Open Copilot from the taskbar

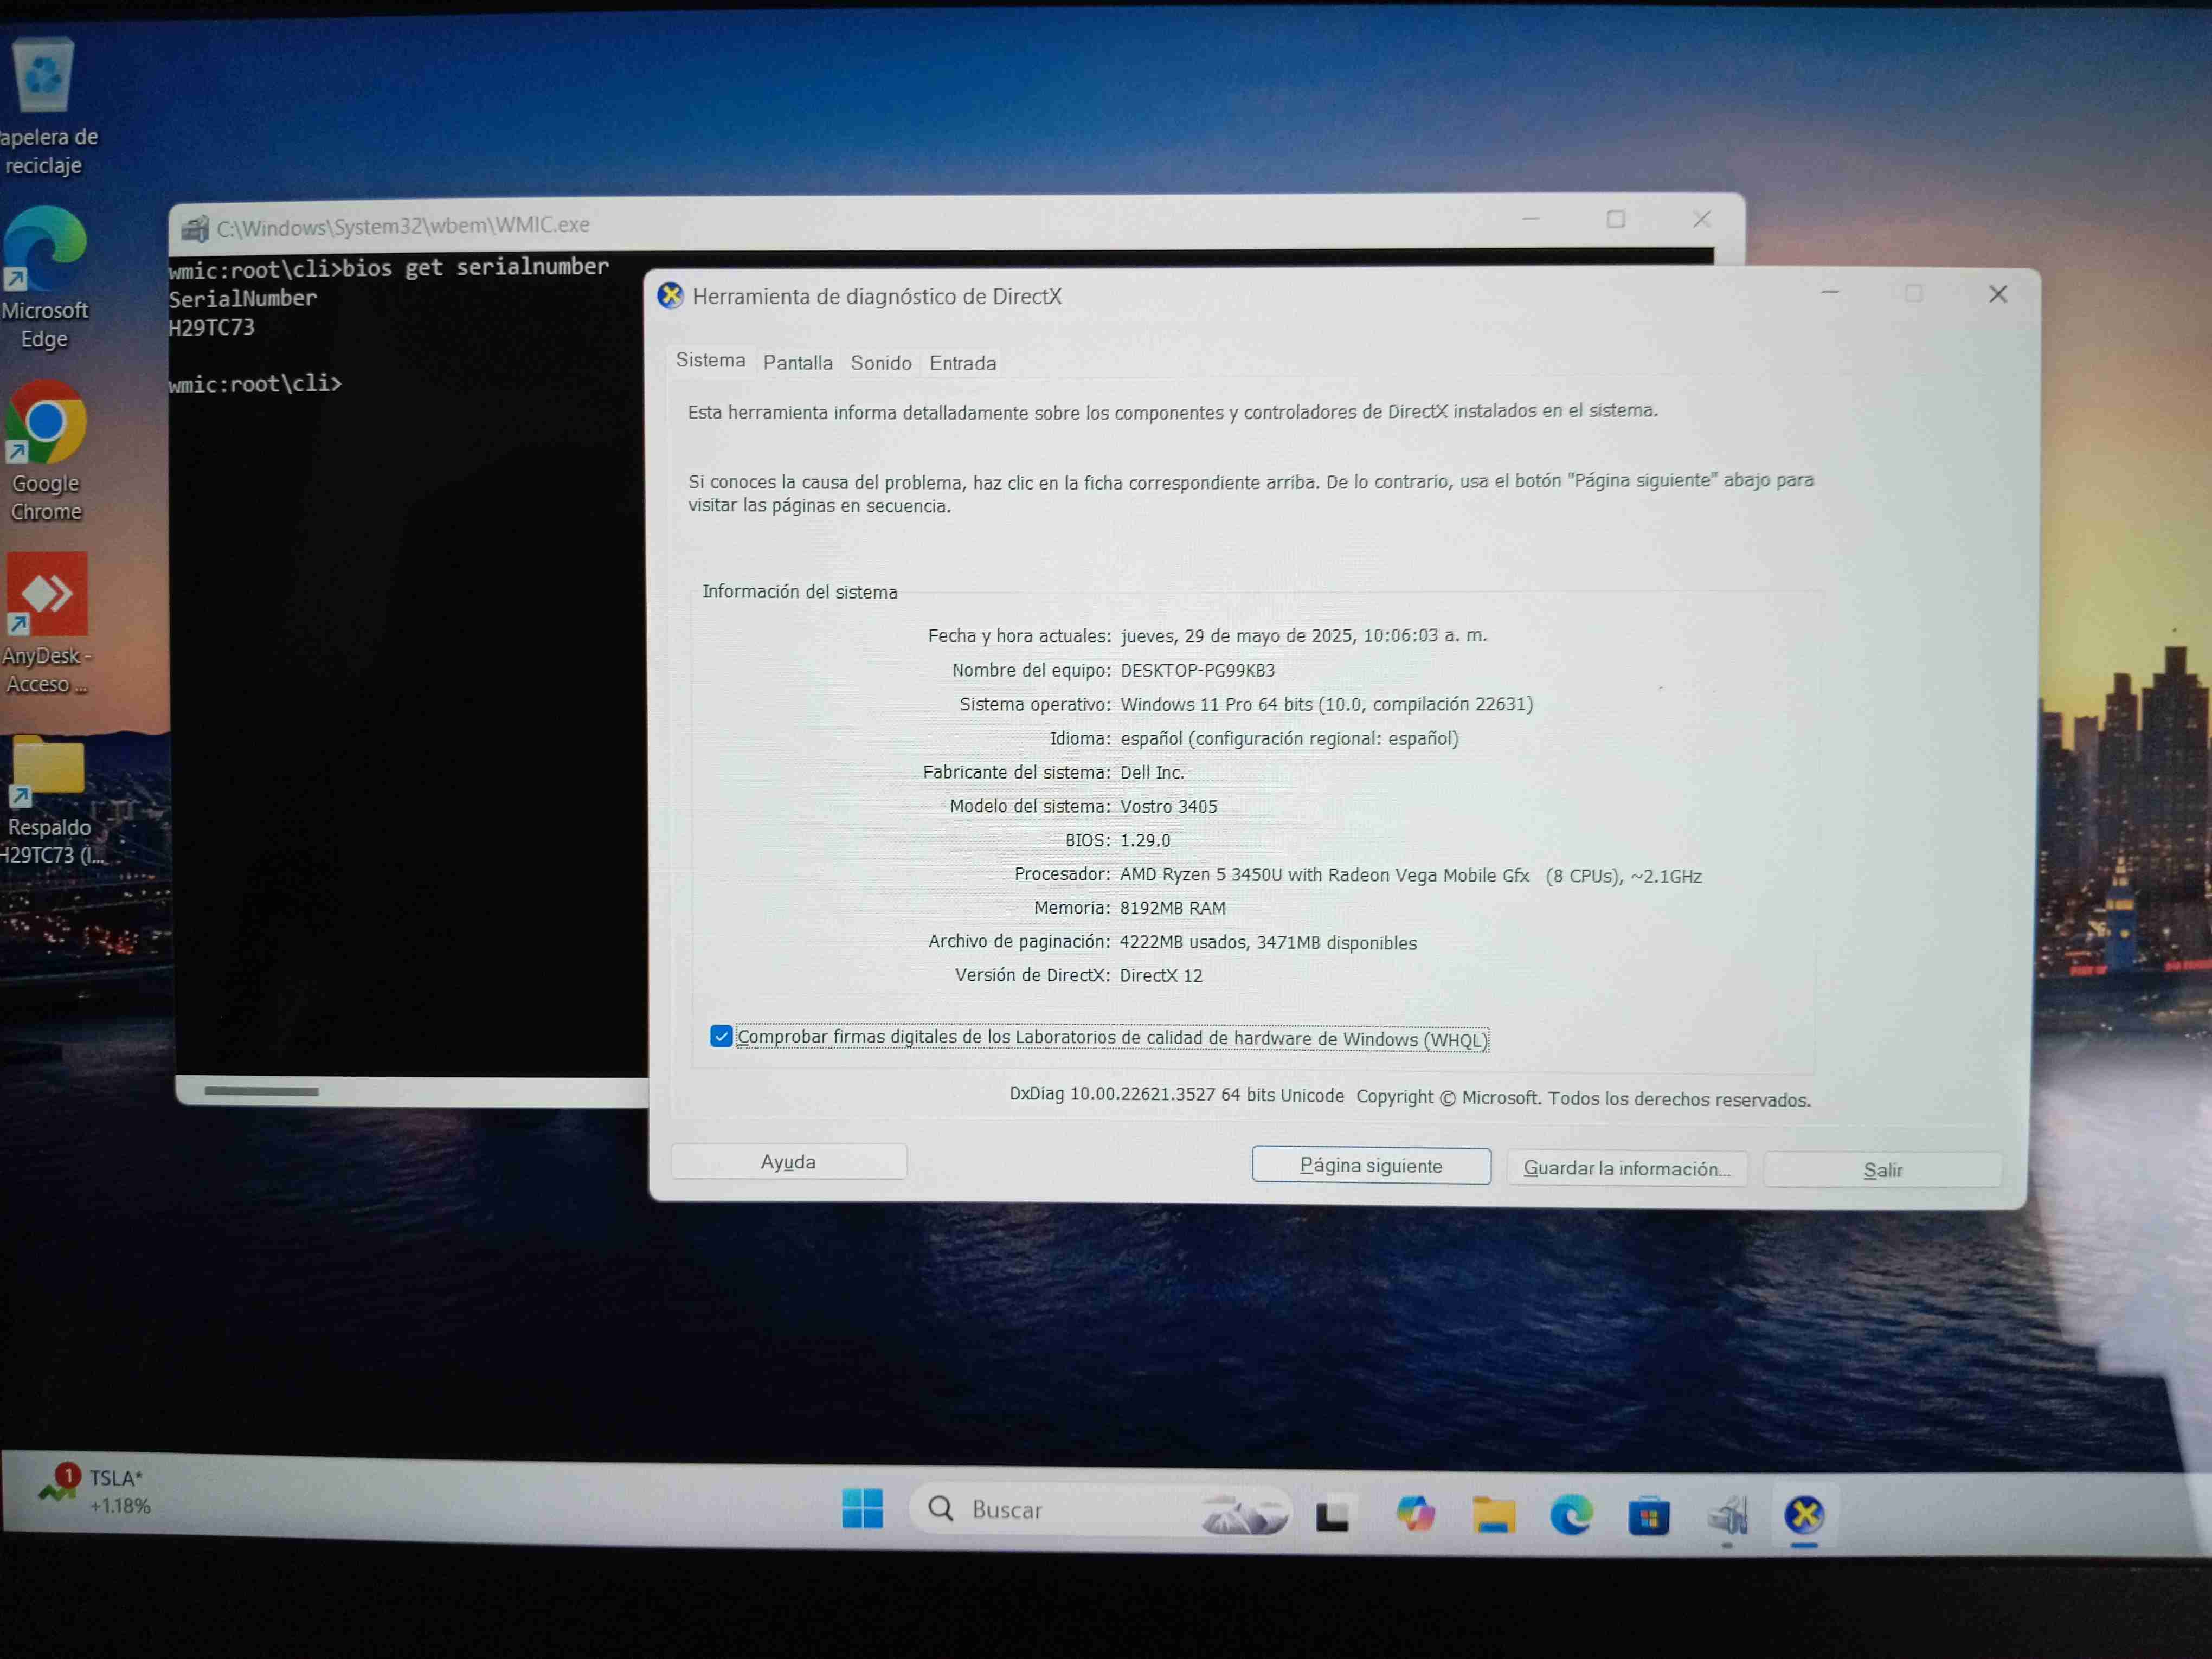click(1415, 1514)
